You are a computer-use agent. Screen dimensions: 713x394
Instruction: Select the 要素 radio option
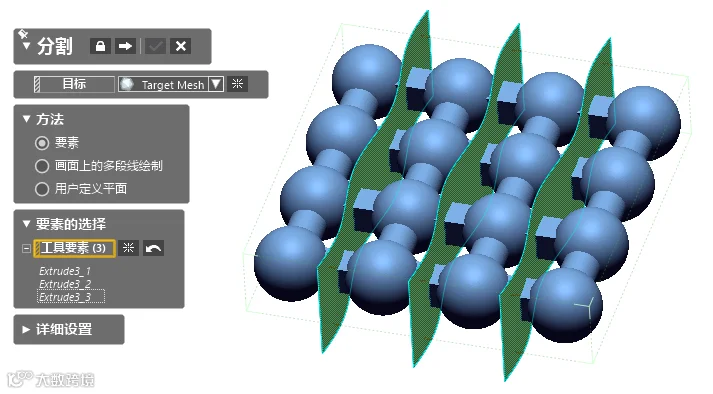[42, 143]
